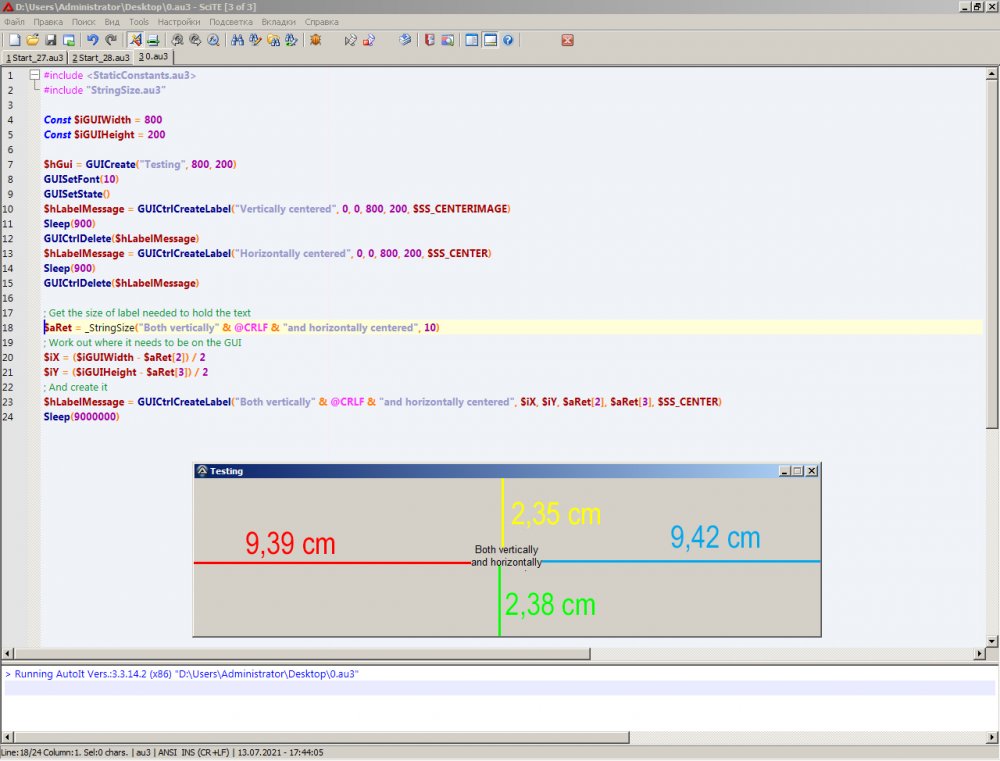
Task: Click line number 18 in the margin
Action: click(x=8, y=328)
